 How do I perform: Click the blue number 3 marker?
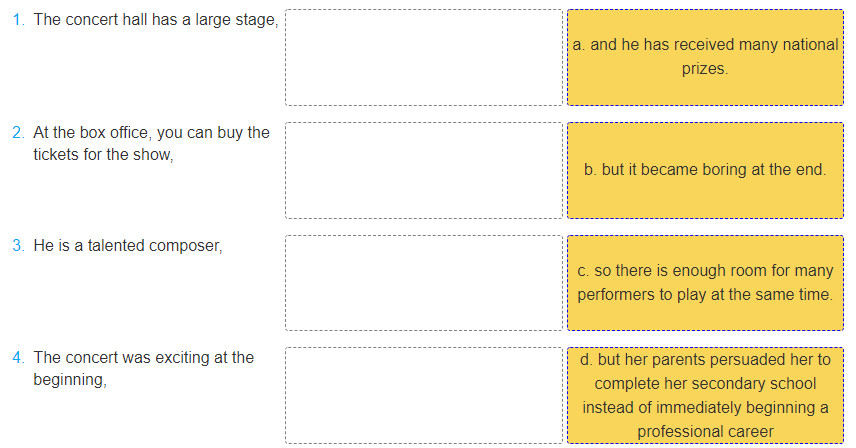pyautogui.click(x=19, y=246)
